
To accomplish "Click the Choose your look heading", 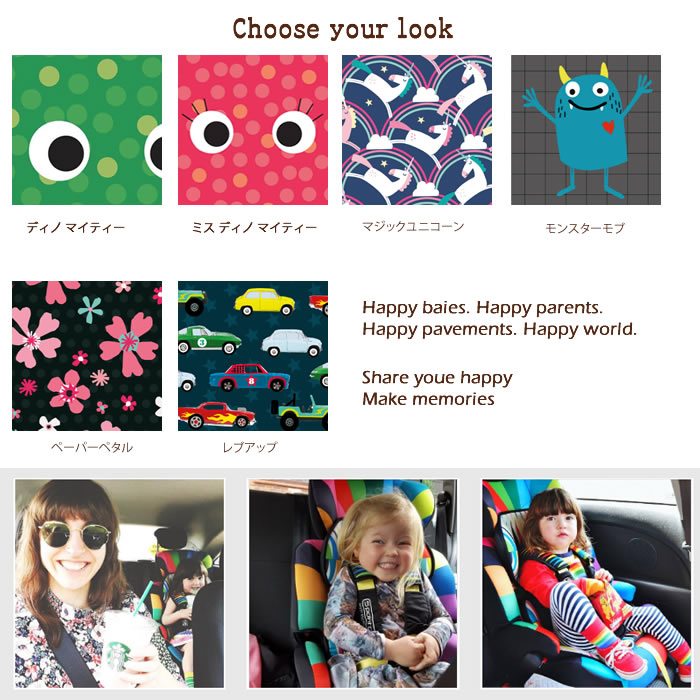I will click(343, 29).
